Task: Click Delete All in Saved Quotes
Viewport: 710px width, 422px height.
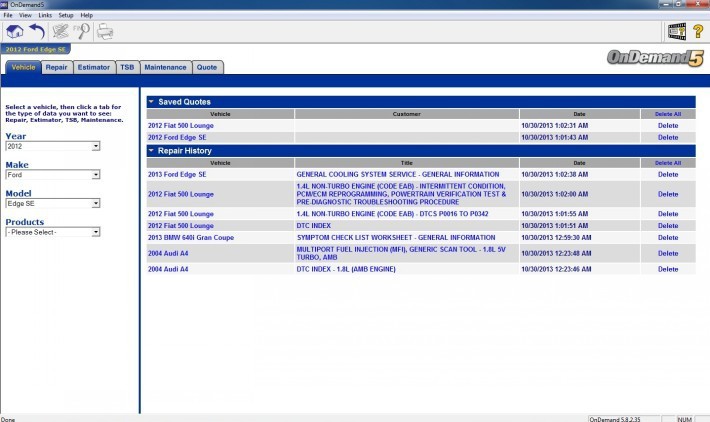Action: pyautogui.click(x=668, y=114)
